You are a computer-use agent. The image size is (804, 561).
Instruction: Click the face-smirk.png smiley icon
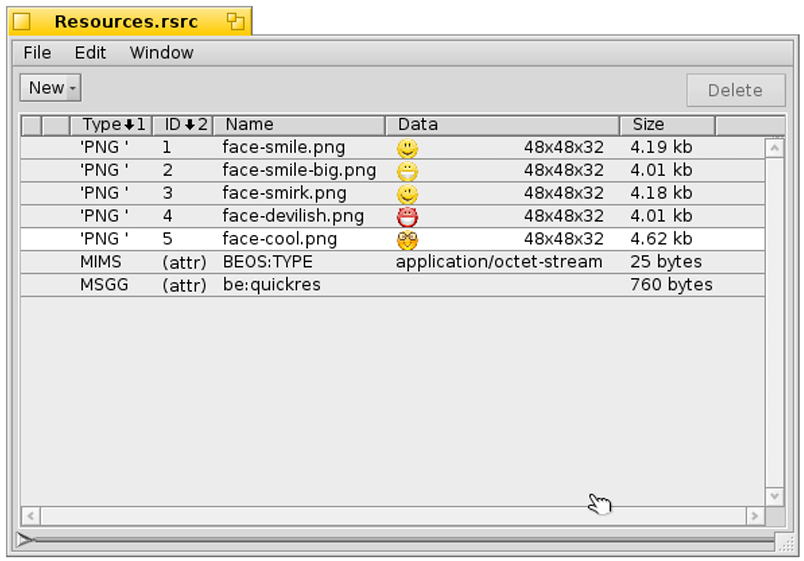point(407,194)
